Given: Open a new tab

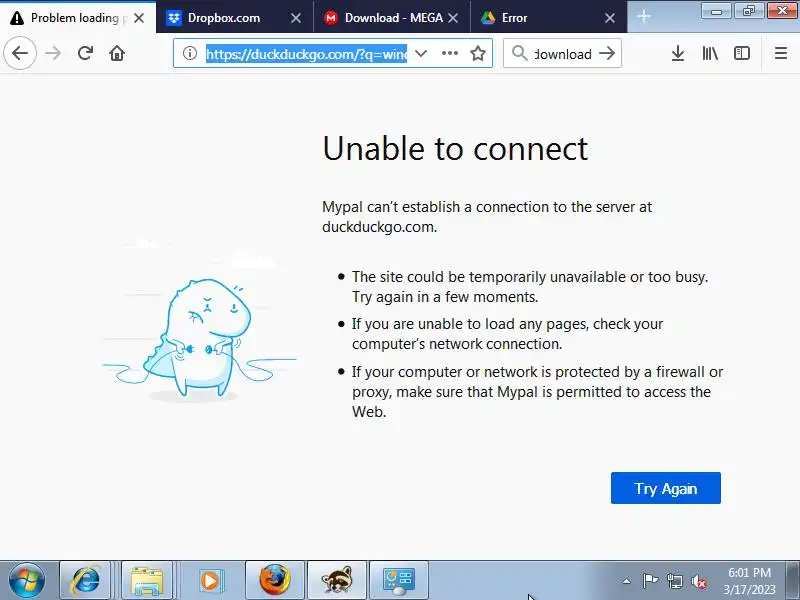Looking at the screenshot, I should (644, 17).
